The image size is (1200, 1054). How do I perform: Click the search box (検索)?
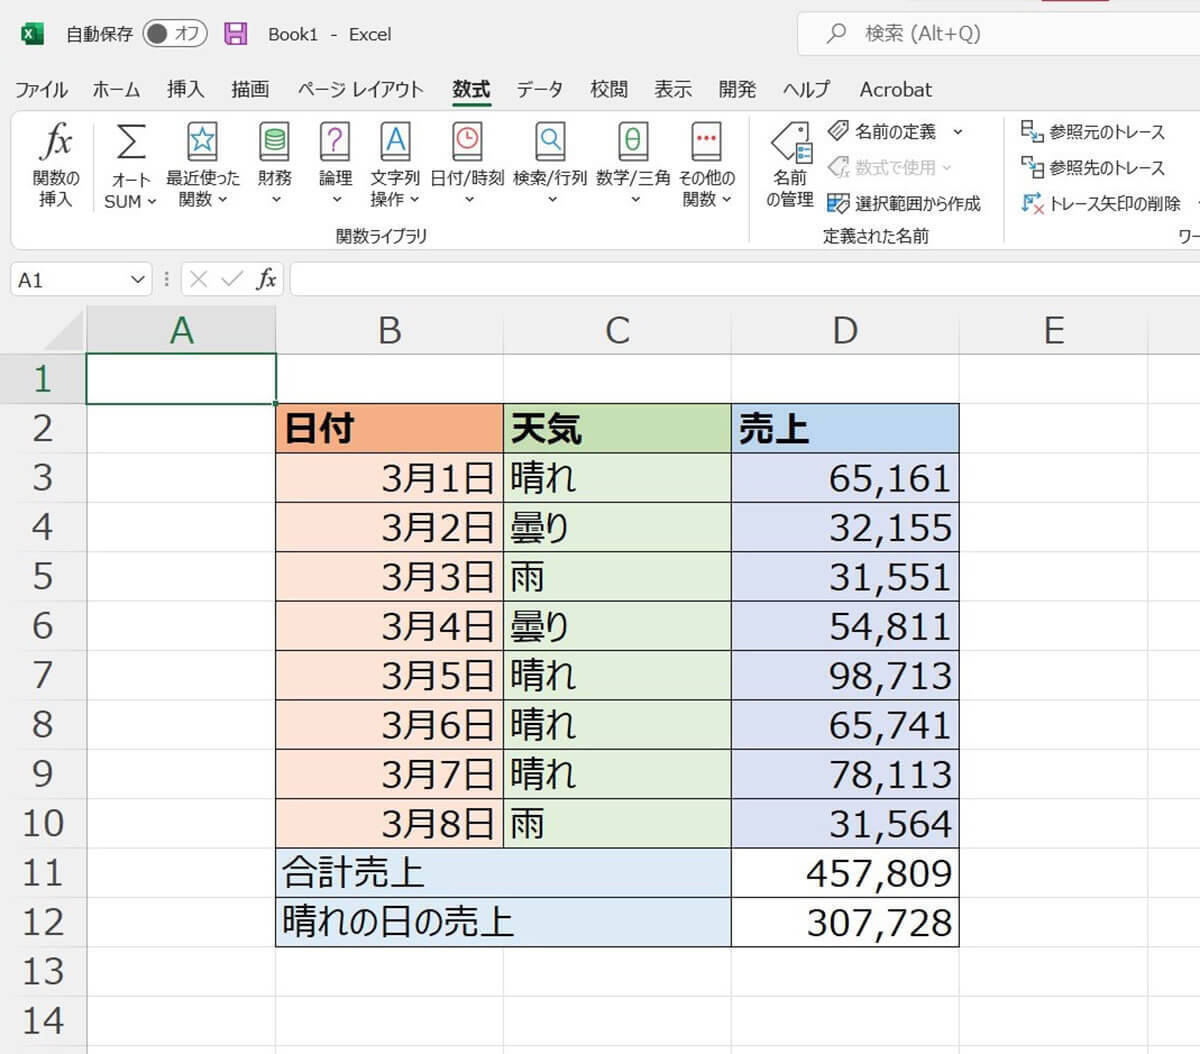tap(920, 34)
